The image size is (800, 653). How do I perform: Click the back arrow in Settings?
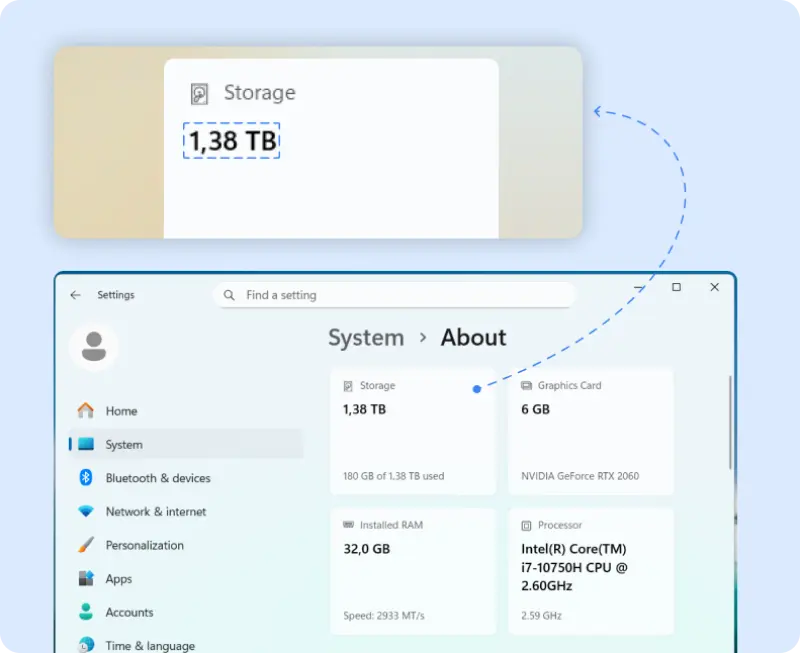(76, 295)
